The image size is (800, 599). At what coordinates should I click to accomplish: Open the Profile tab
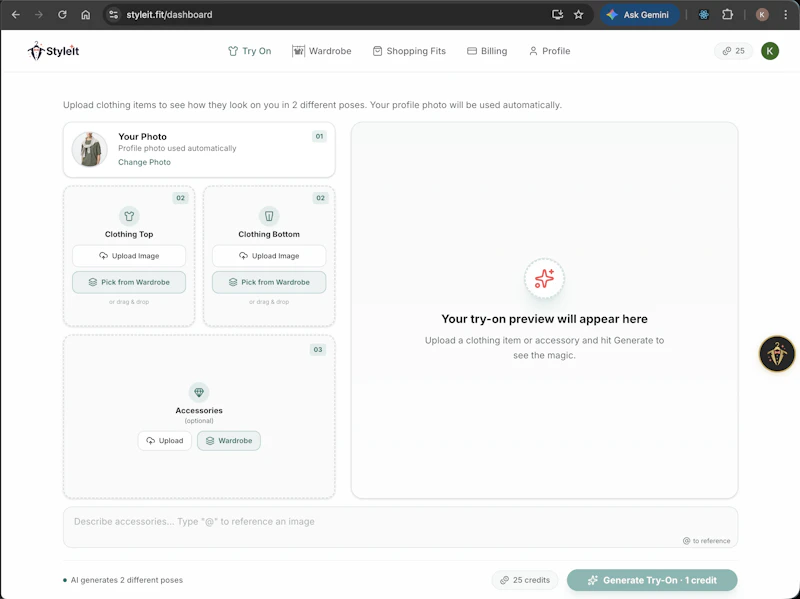[549, 51]
